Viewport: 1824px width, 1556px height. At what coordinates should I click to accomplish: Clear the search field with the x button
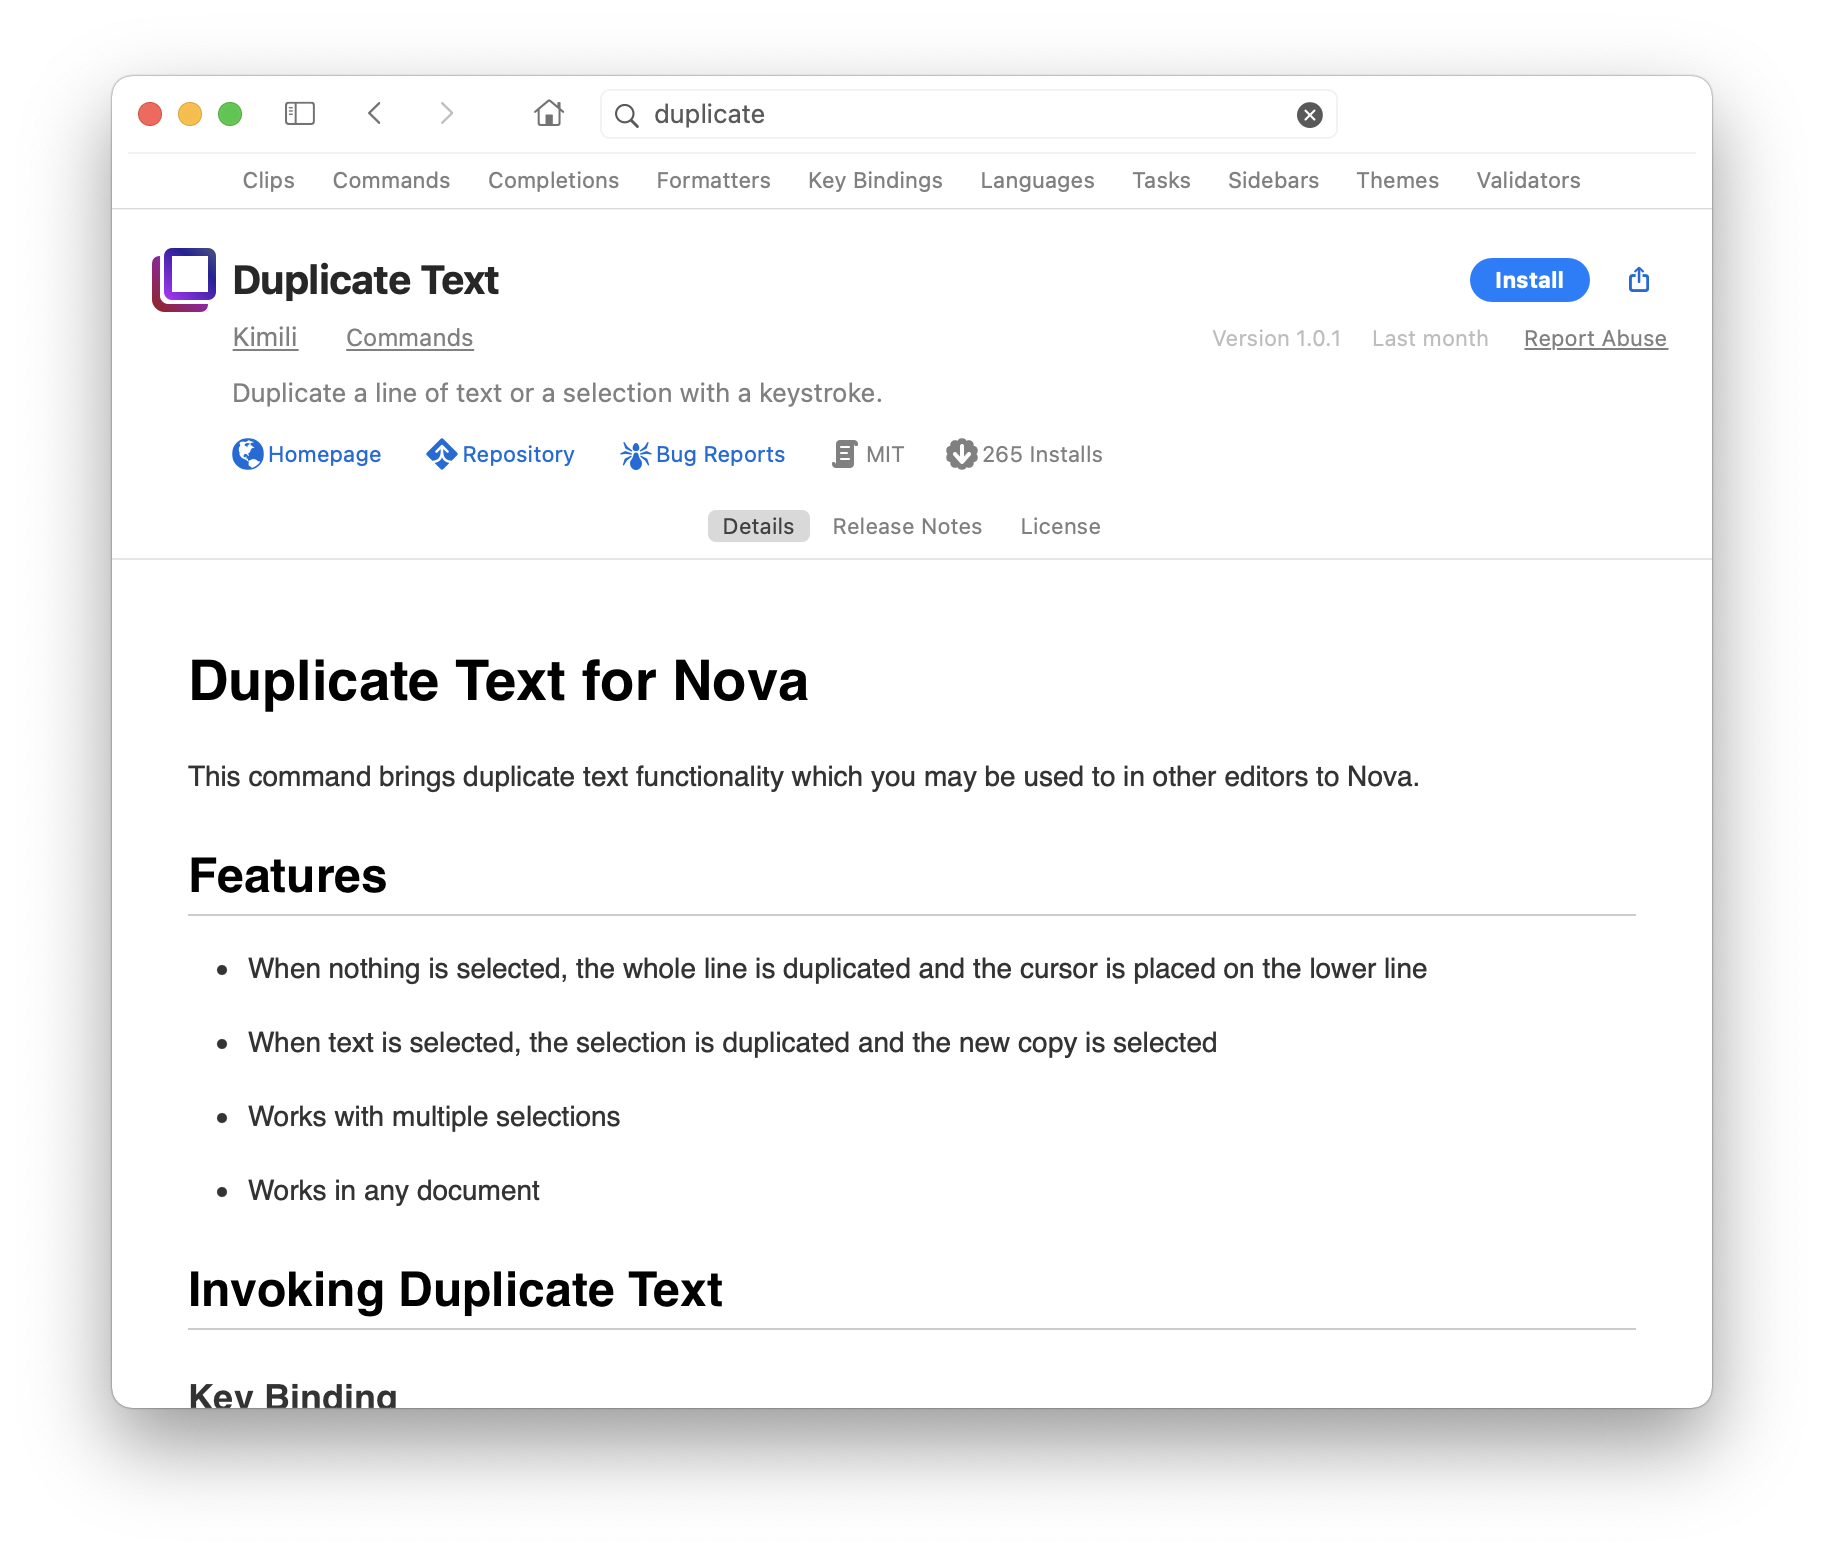tap(1308, 114)
